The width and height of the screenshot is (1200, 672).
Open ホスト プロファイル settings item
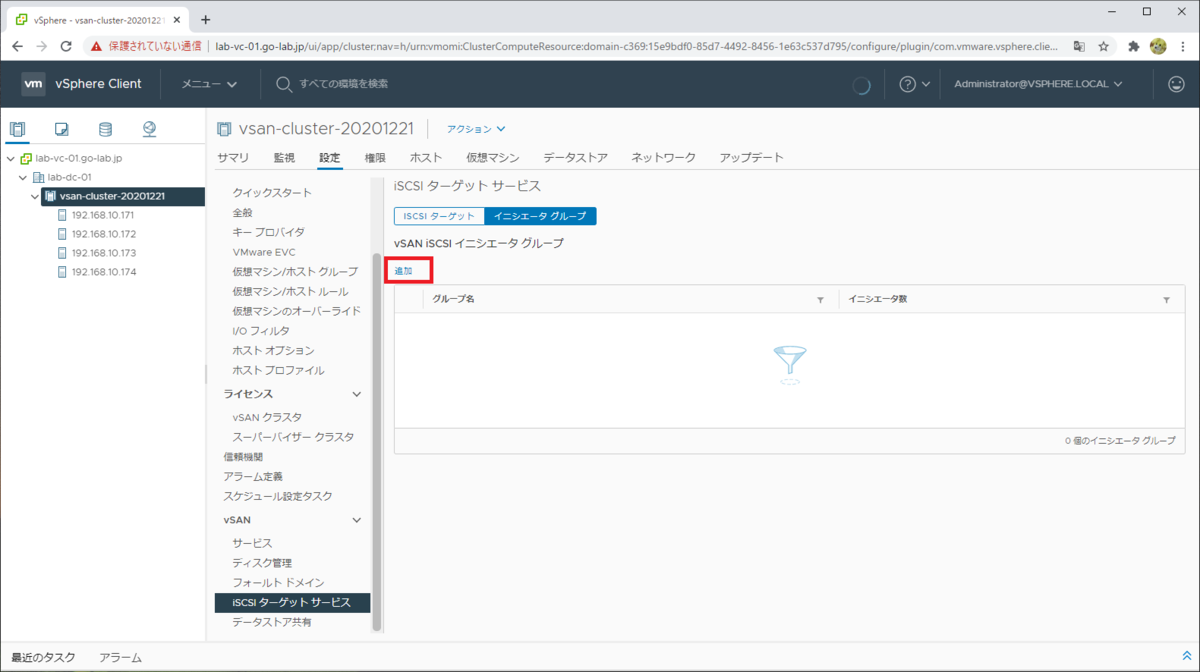tap(278, 370)
